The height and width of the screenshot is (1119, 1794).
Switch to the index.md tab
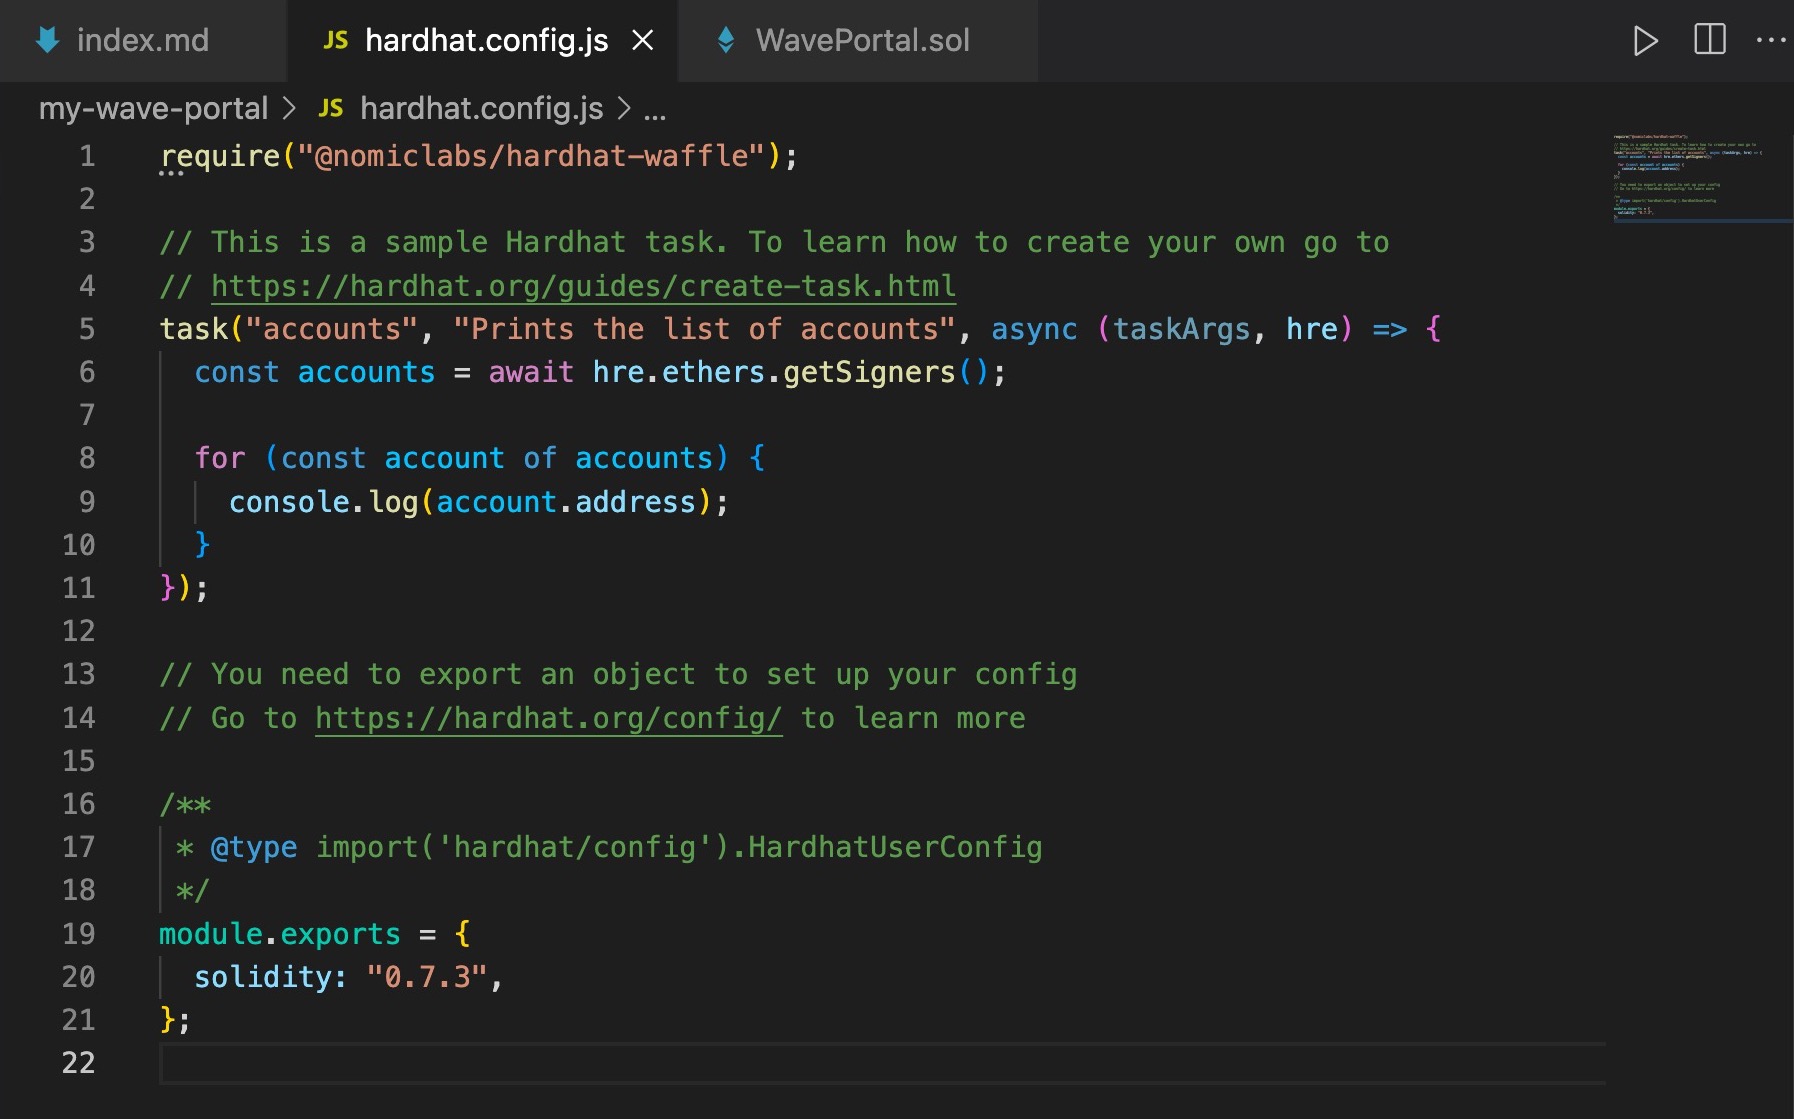142,41
